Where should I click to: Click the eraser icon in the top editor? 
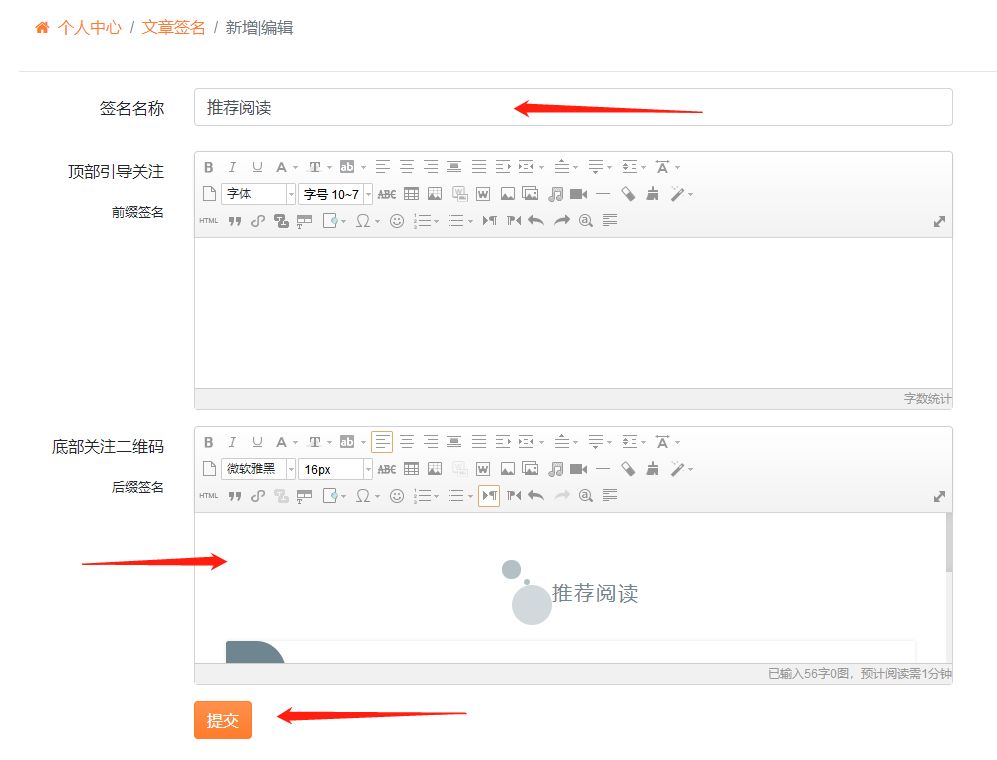point(628,194)
